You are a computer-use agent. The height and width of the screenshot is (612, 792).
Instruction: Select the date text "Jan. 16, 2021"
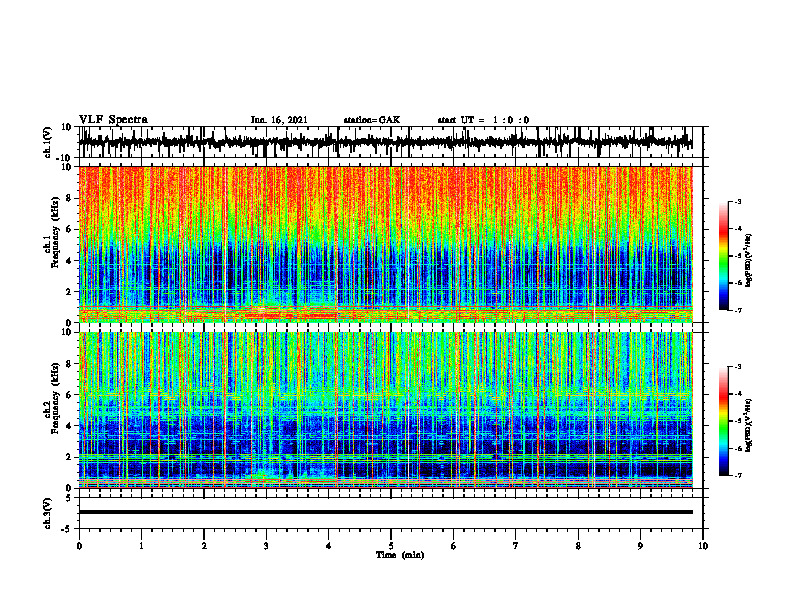[x=279, y=120]
